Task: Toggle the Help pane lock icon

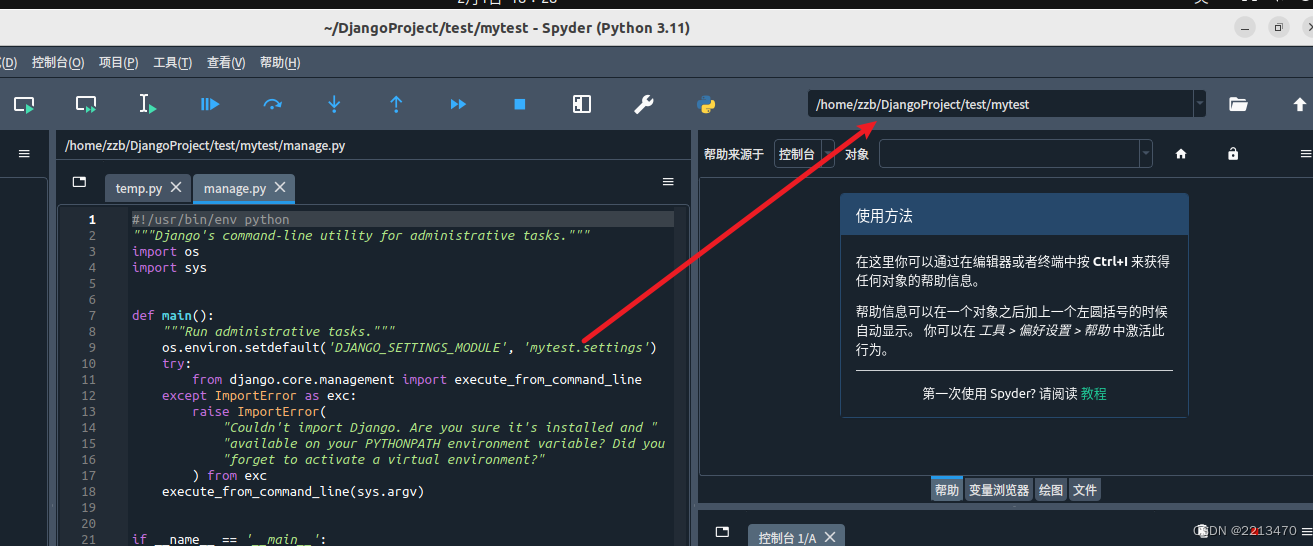Action: (x=1233, y=154)
